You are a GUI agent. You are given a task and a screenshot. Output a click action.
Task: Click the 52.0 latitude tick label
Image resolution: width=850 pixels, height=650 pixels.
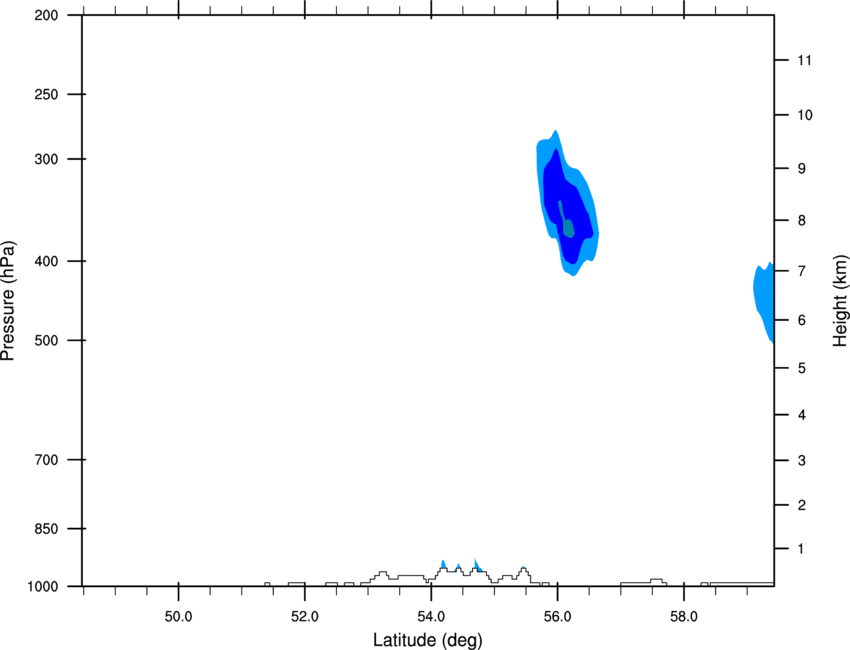coord(305,617)
